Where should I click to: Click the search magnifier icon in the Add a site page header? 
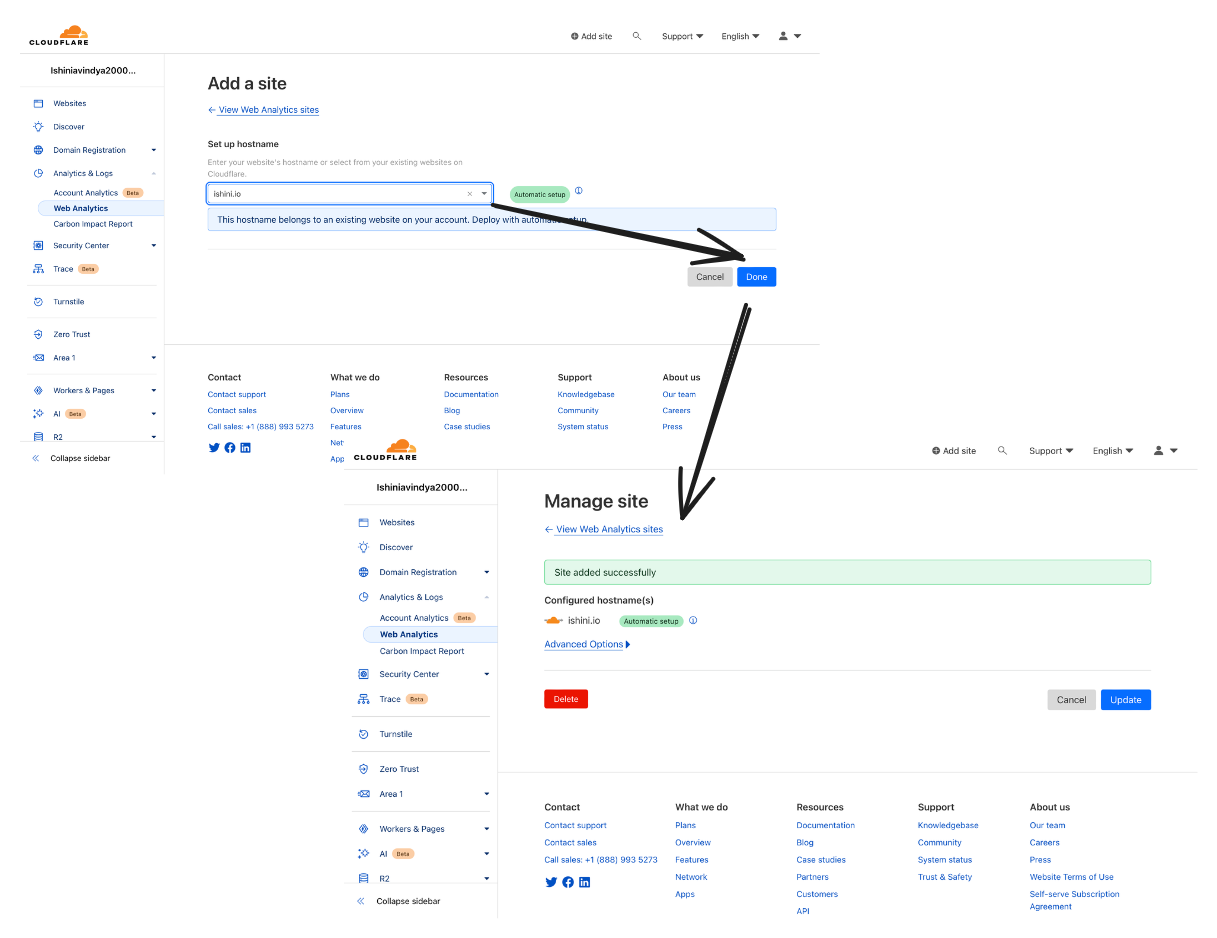637,36
